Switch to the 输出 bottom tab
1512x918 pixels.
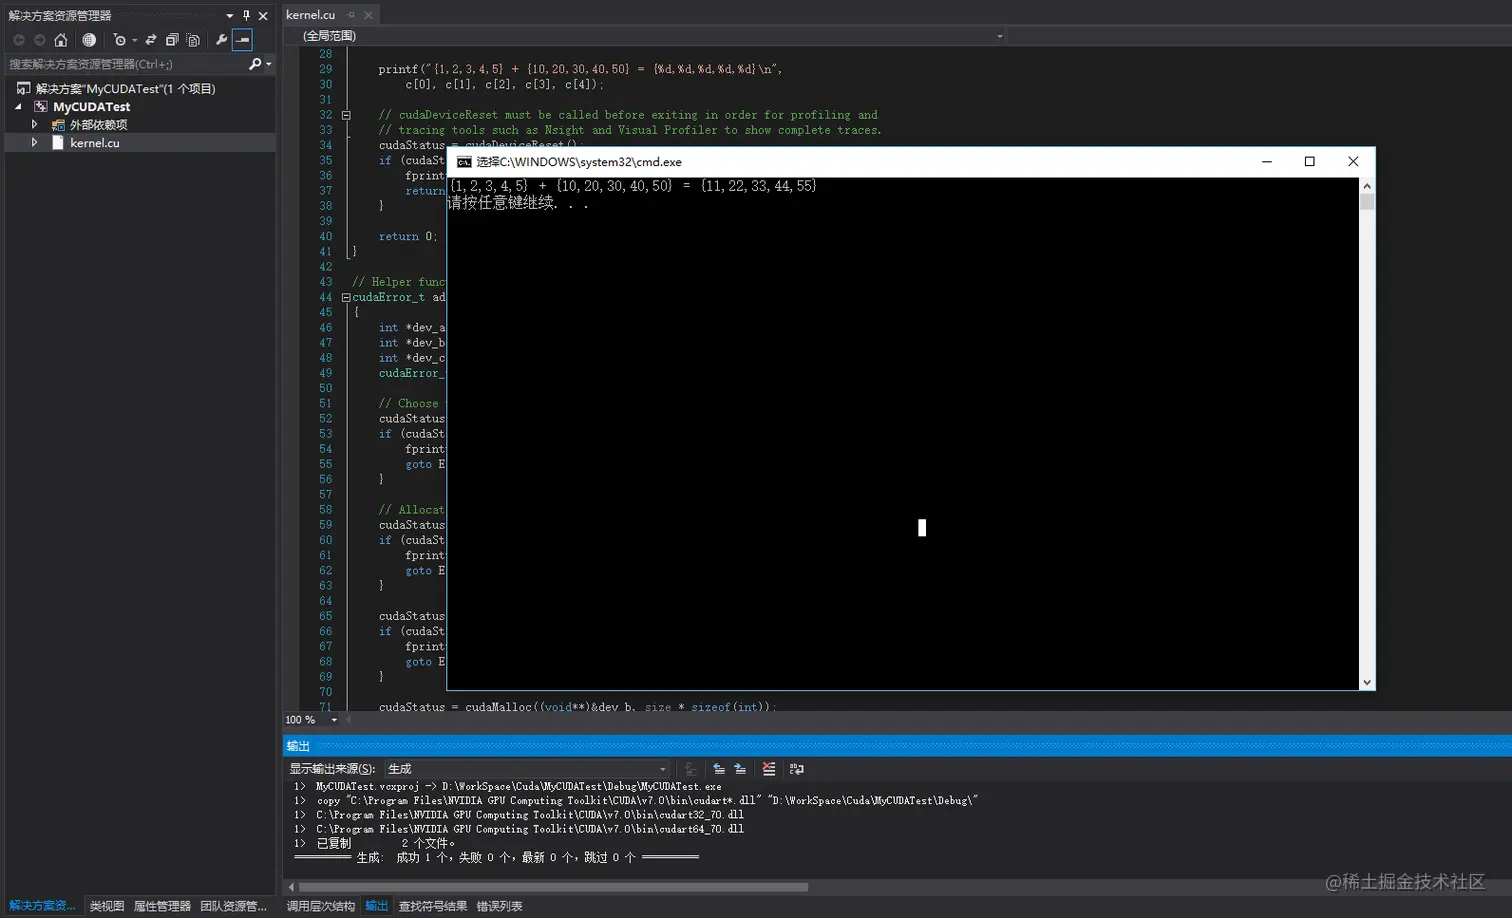coord(377,906)
